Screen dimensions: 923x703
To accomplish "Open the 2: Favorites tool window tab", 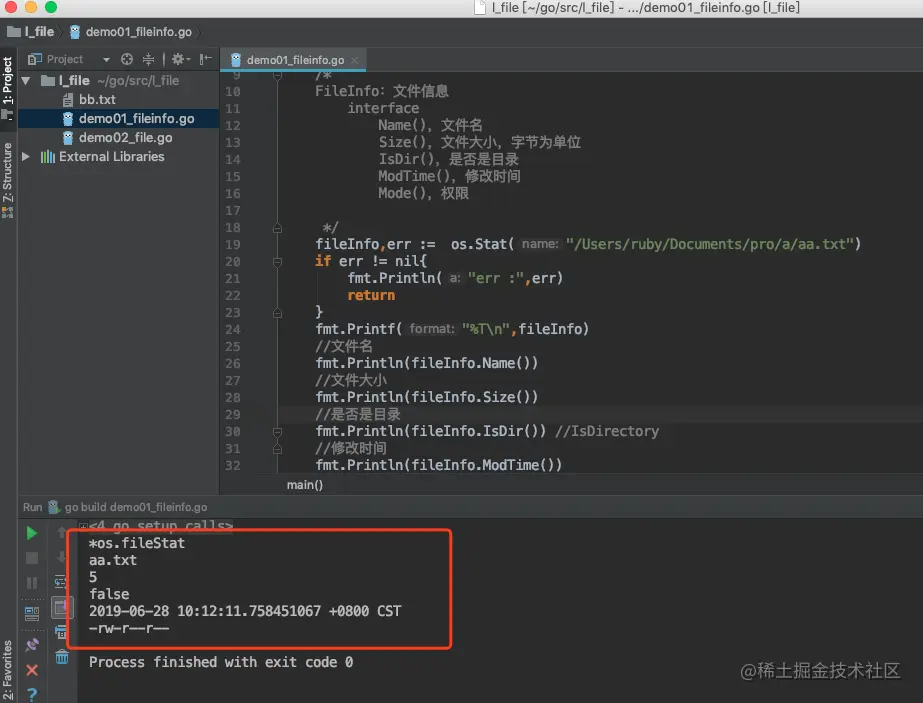I will (8, 671).
